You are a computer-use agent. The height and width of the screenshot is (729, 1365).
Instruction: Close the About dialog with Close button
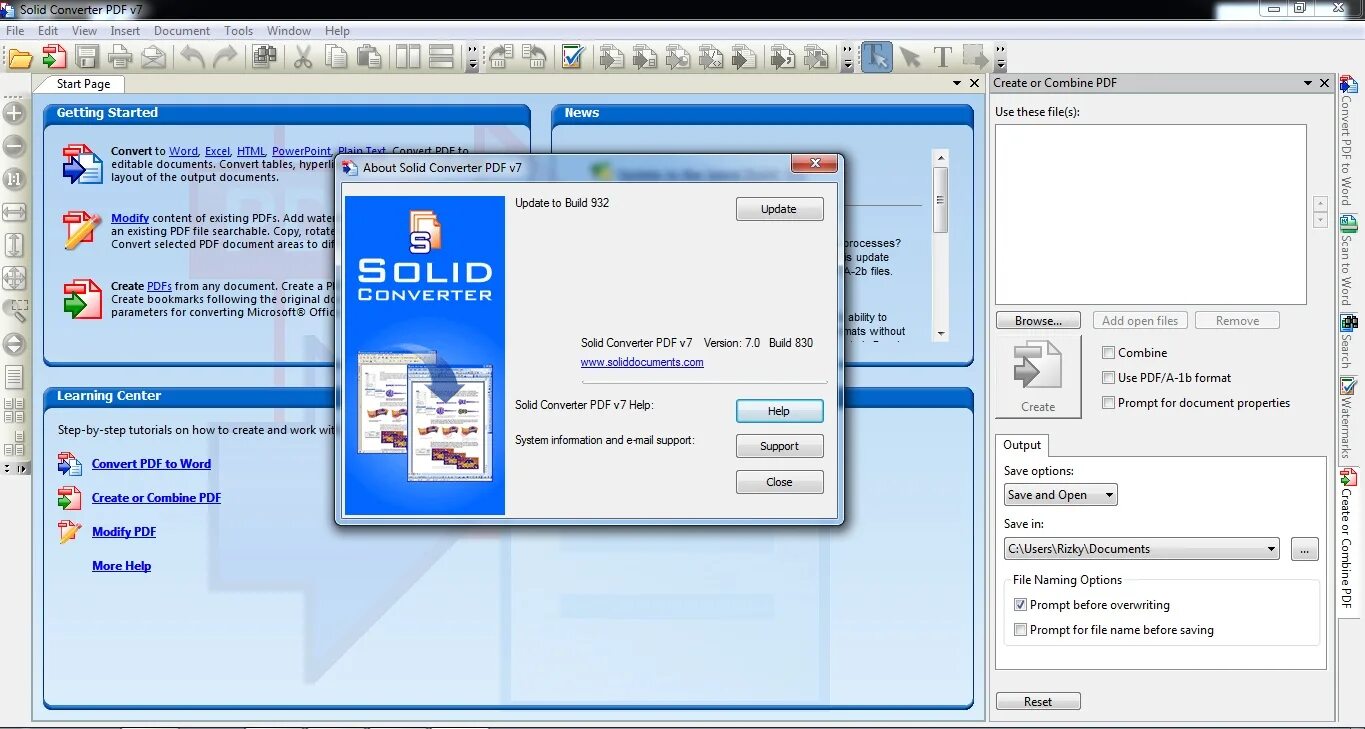[x=779, y=482]
